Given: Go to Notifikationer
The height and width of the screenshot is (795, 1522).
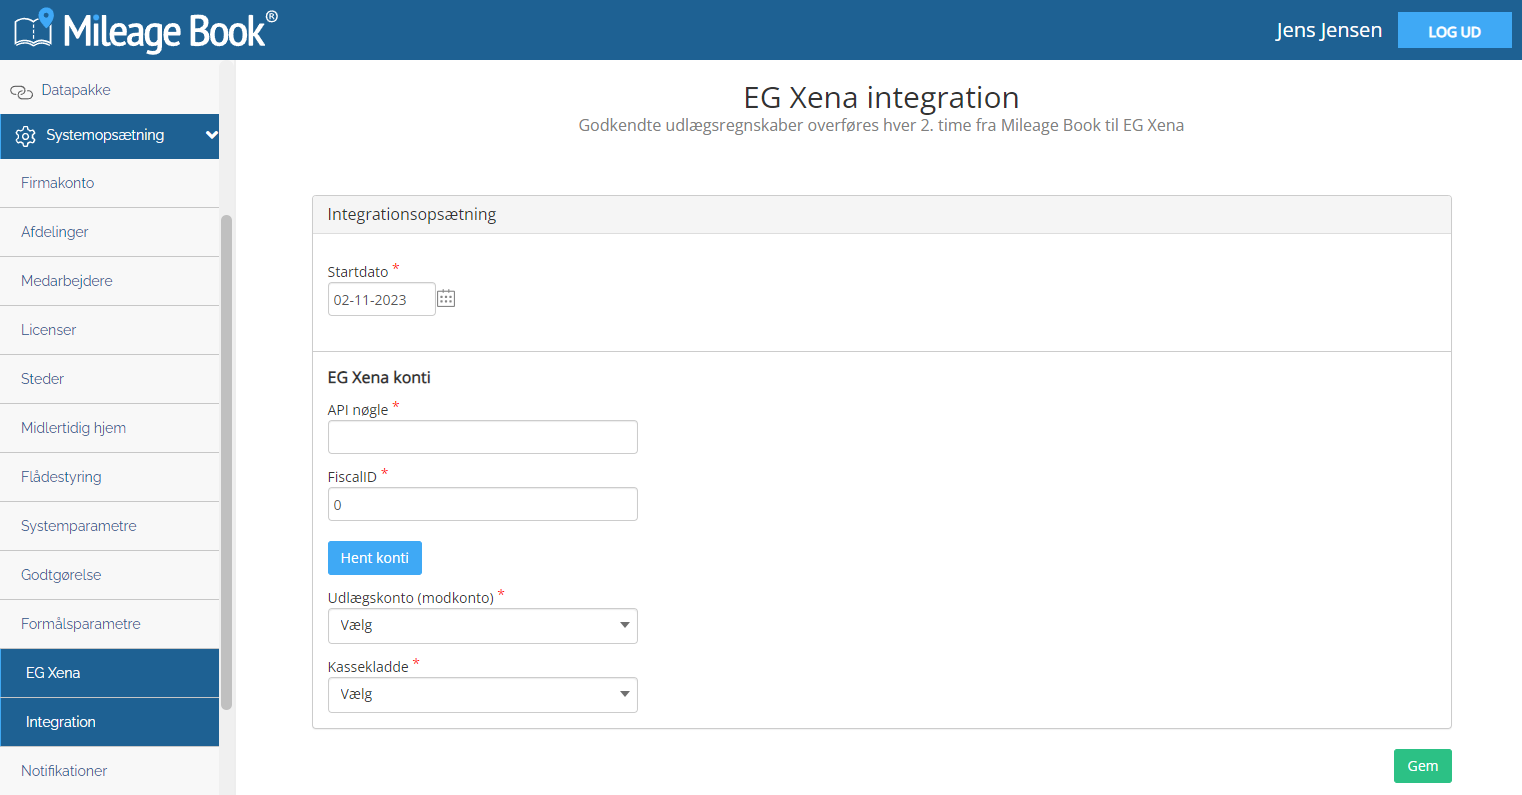Looking at the screenshot, I should click(110, 771).
